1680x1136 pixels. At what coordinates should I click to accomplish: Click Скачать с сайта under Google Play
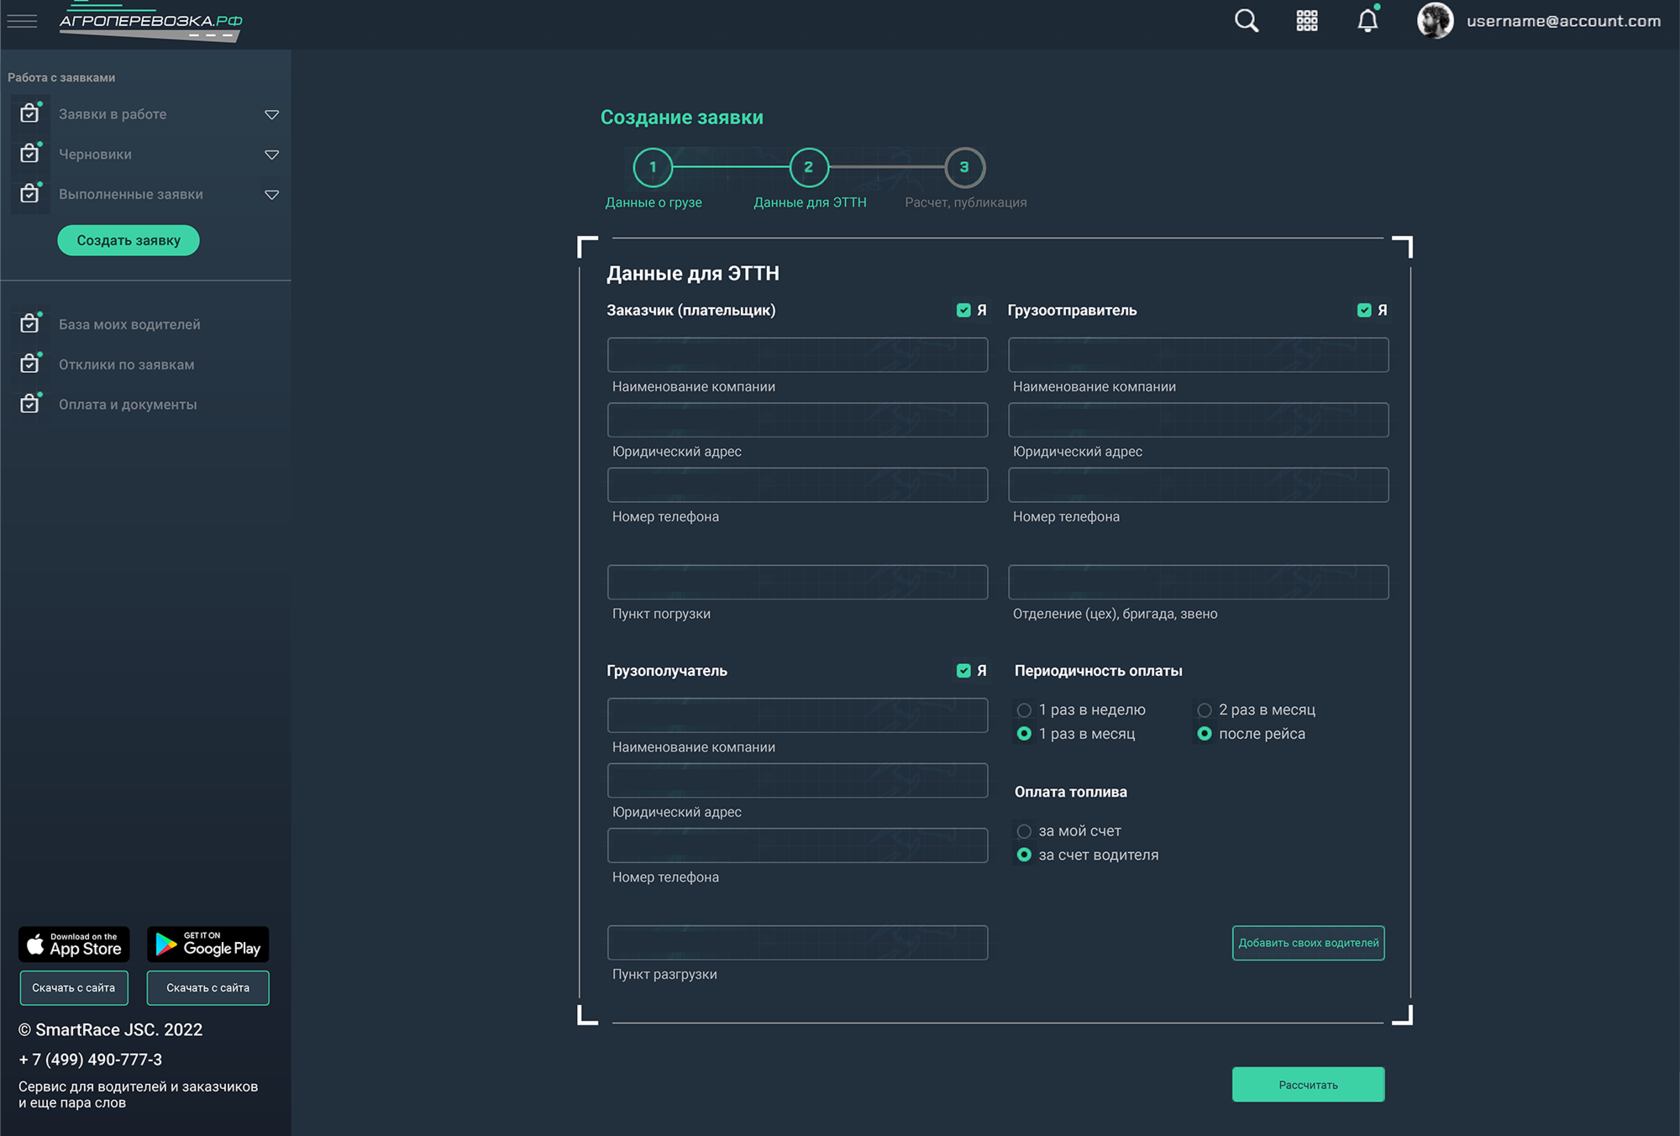[208, 988]
